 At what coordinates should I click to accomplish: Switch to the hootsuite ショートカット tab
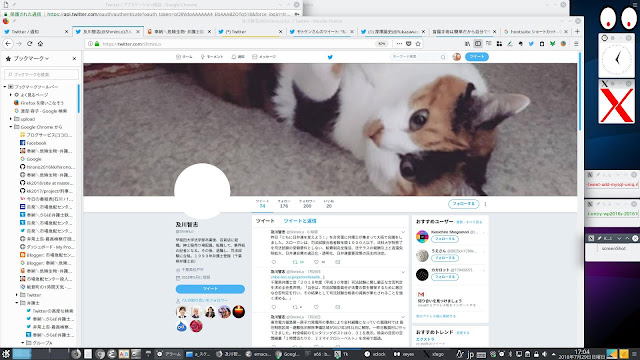(x=536, y=31)
